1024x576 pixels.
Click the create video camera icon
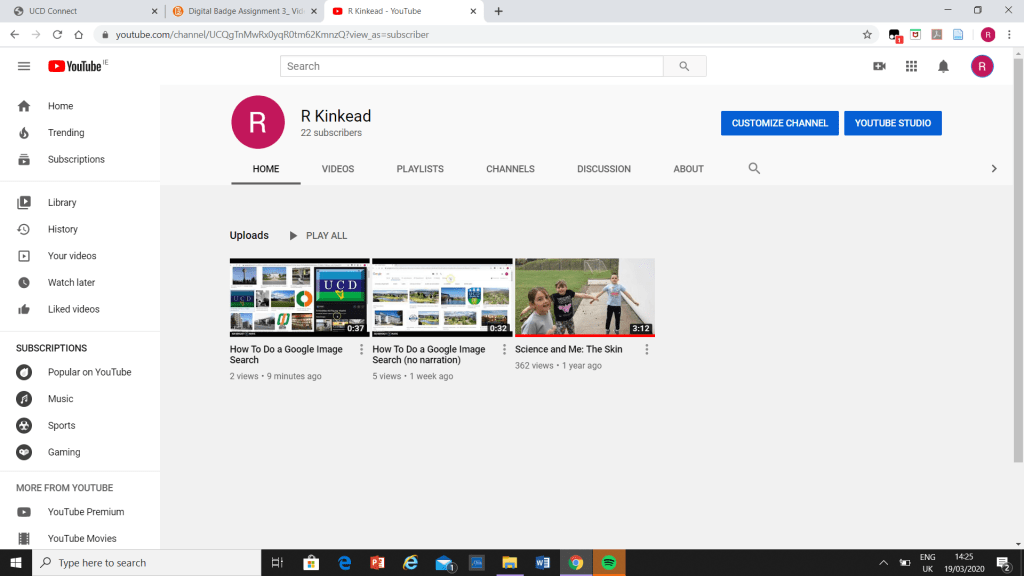[879, 66]
